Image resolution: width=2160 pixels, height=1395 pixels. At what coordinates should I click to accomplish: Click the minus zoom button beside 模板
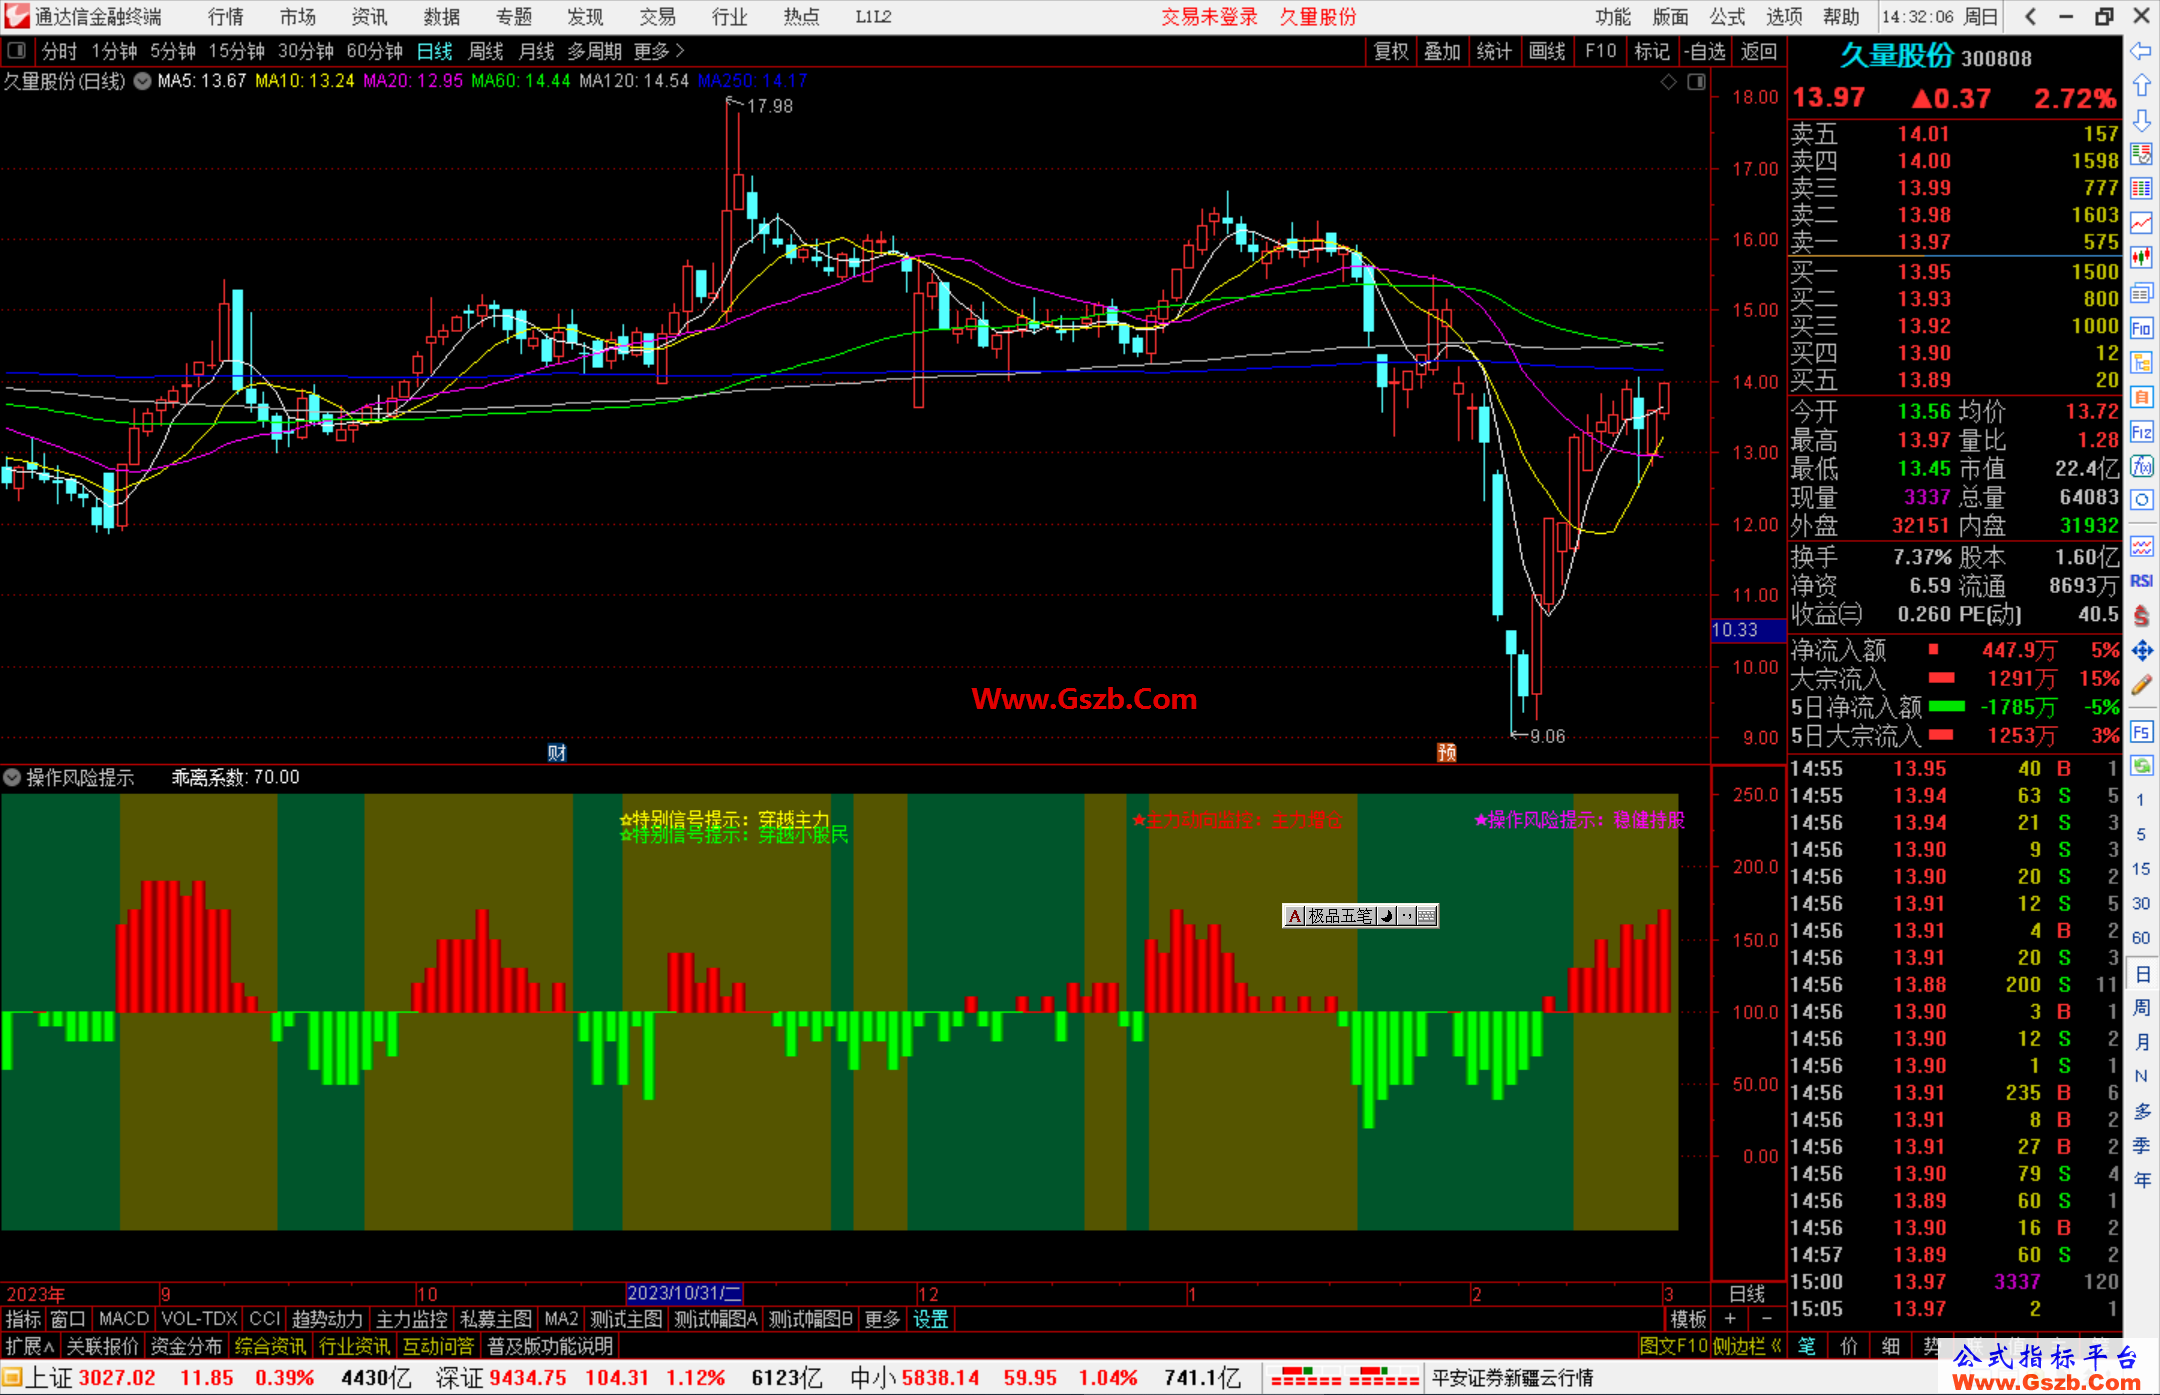[1766, 1319]
